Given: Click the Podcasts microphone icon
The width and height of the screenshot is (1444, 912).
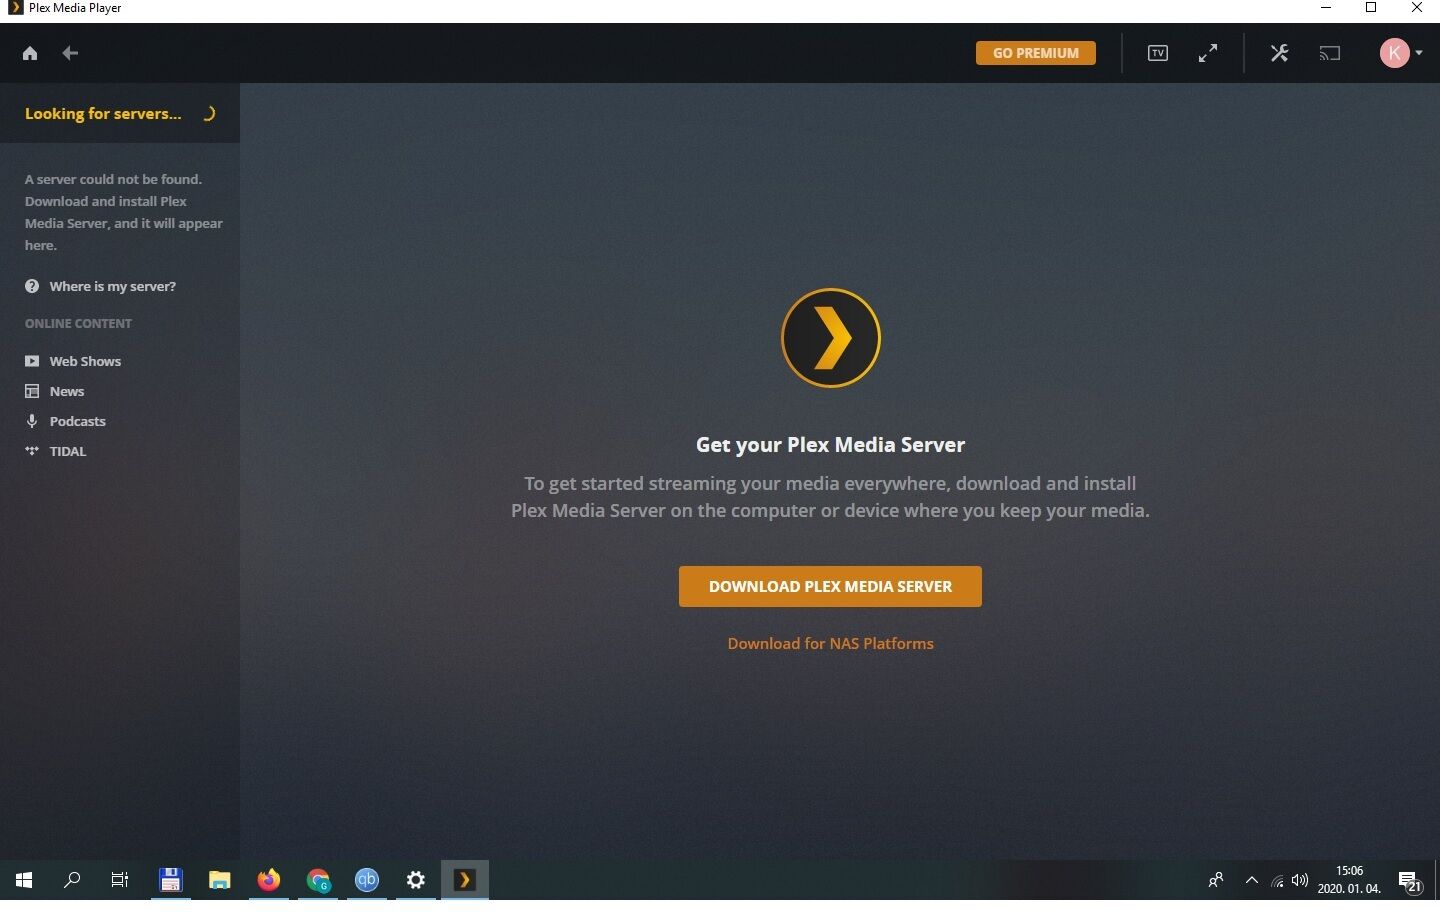Looking at the screenshot, I should [32, 422].
